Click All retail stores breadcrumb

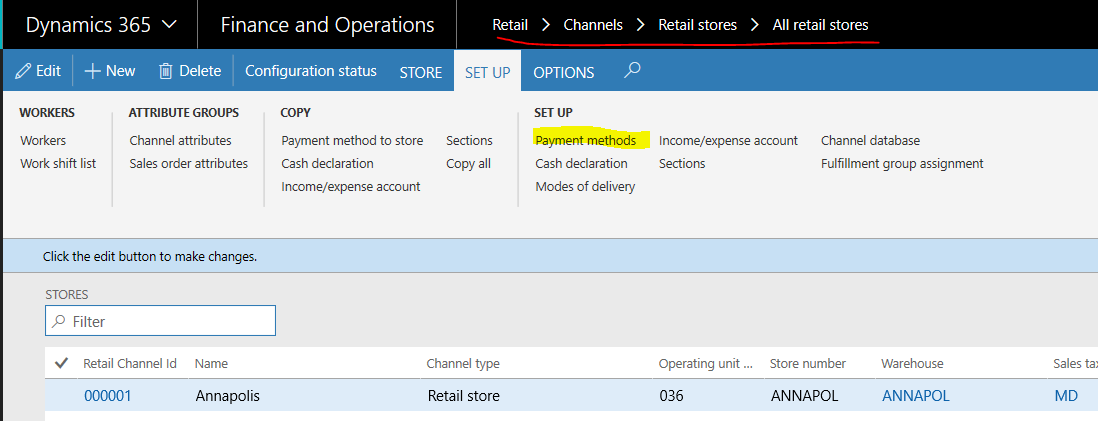[x=821, y=25]
